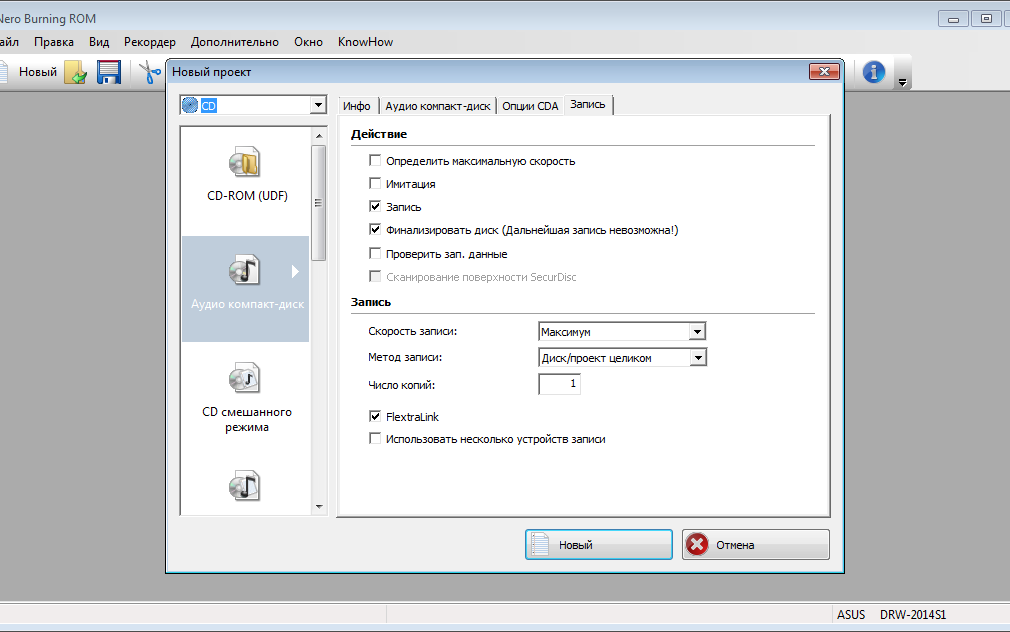Toggle the FlextraLink checkbox
The width and height of the screenshot is (1010, 632).
point(375,416)
